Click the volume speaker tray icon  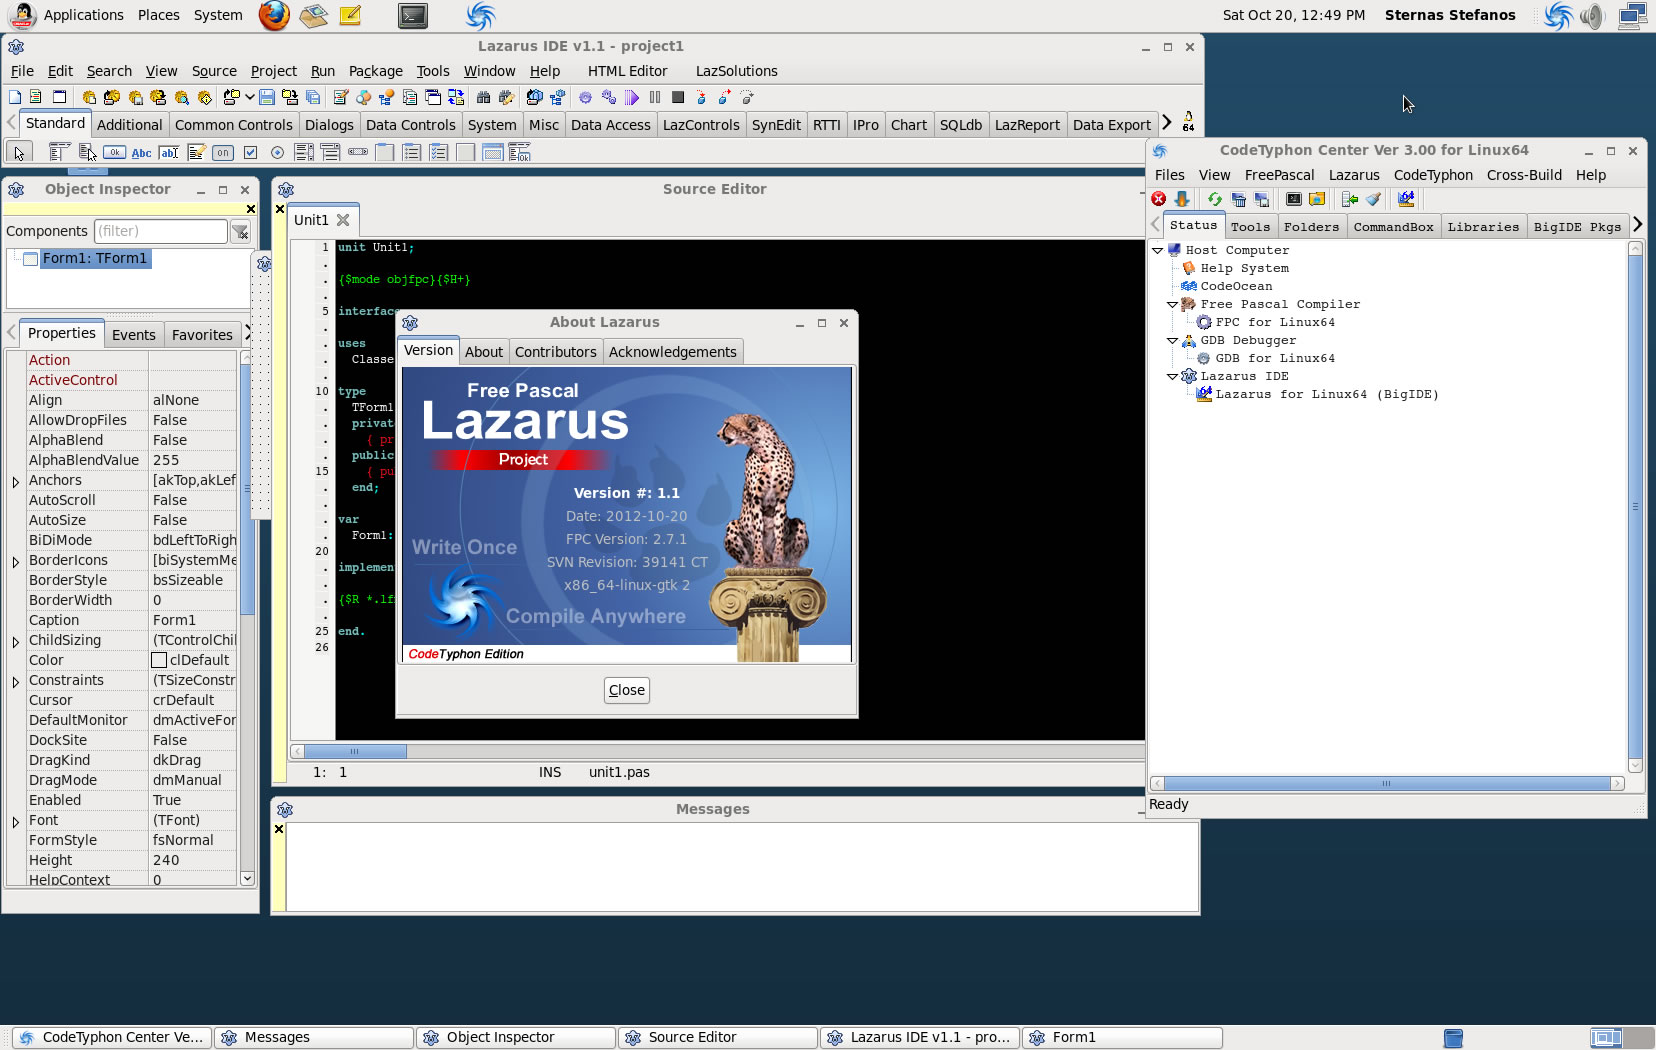1592,15
